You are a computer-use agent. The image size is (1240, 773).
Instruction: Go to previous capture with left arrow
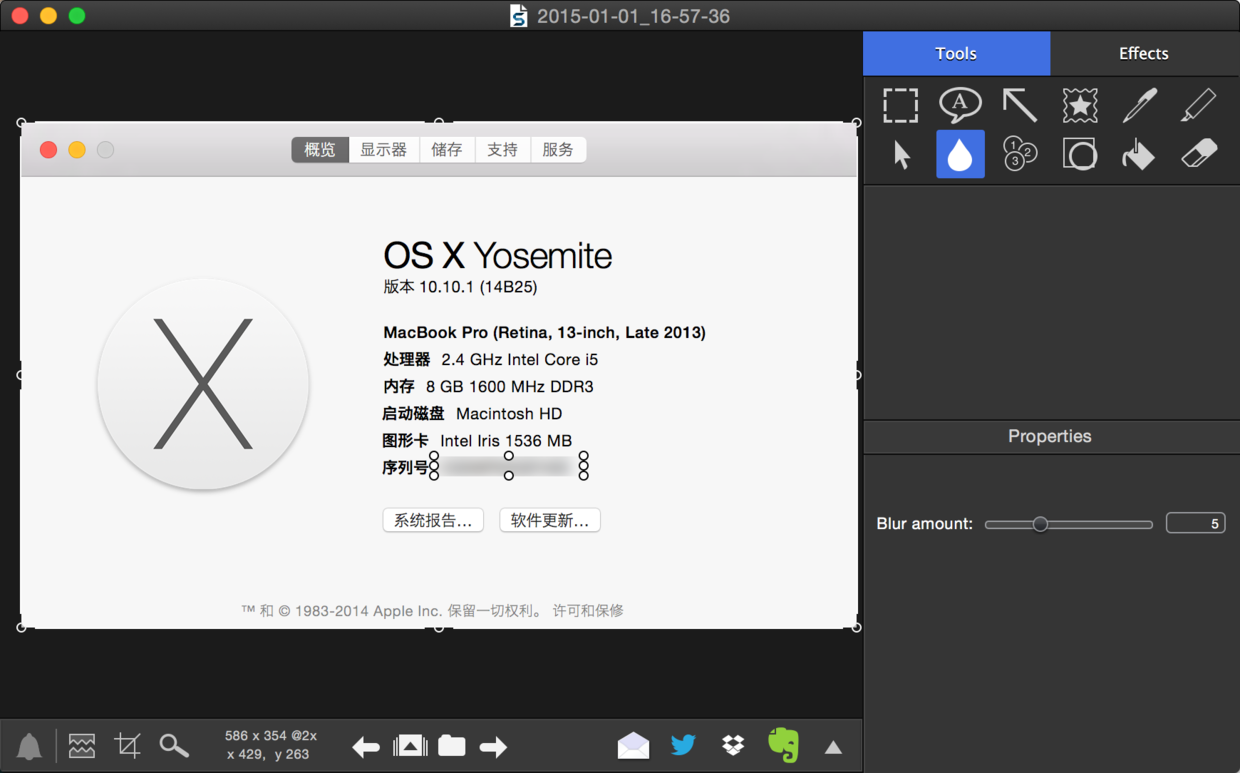pyautogui.click(x=366, y=746)
